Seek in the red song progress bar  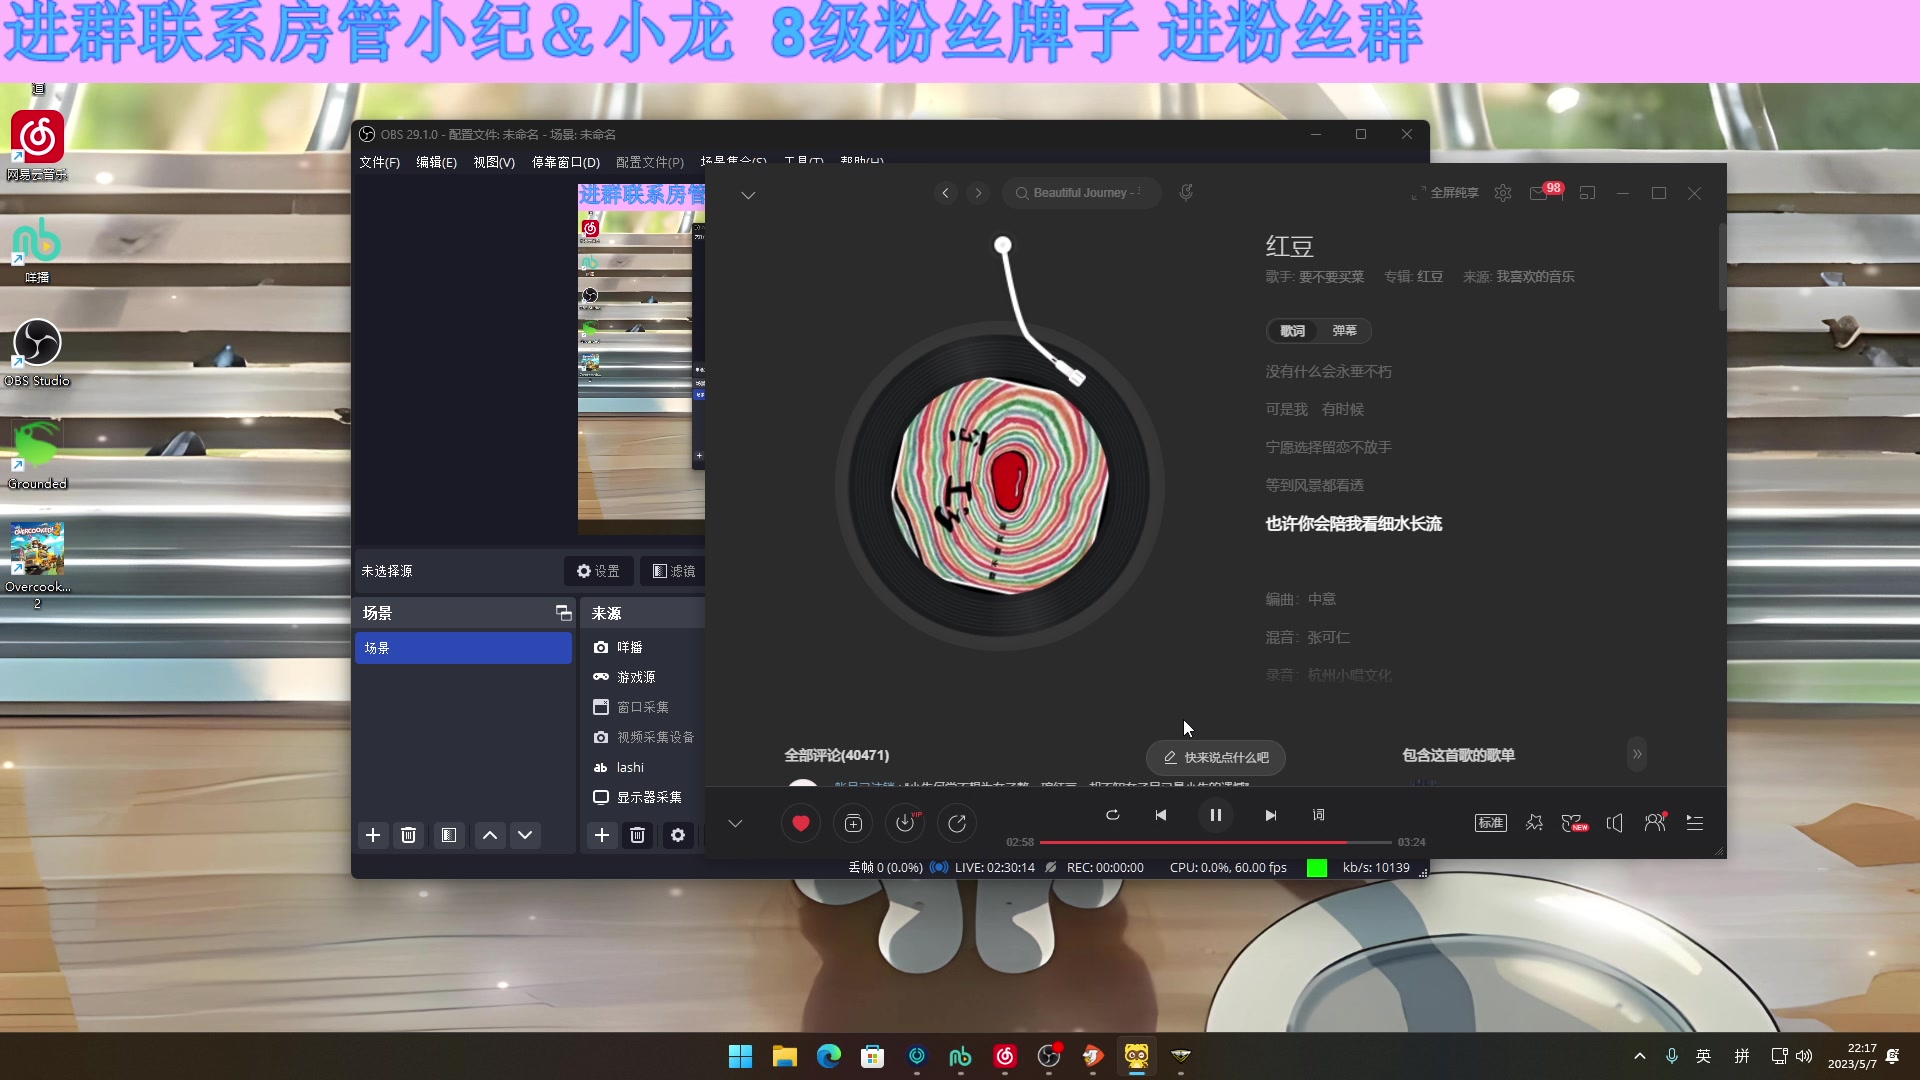click(1215, 842)
